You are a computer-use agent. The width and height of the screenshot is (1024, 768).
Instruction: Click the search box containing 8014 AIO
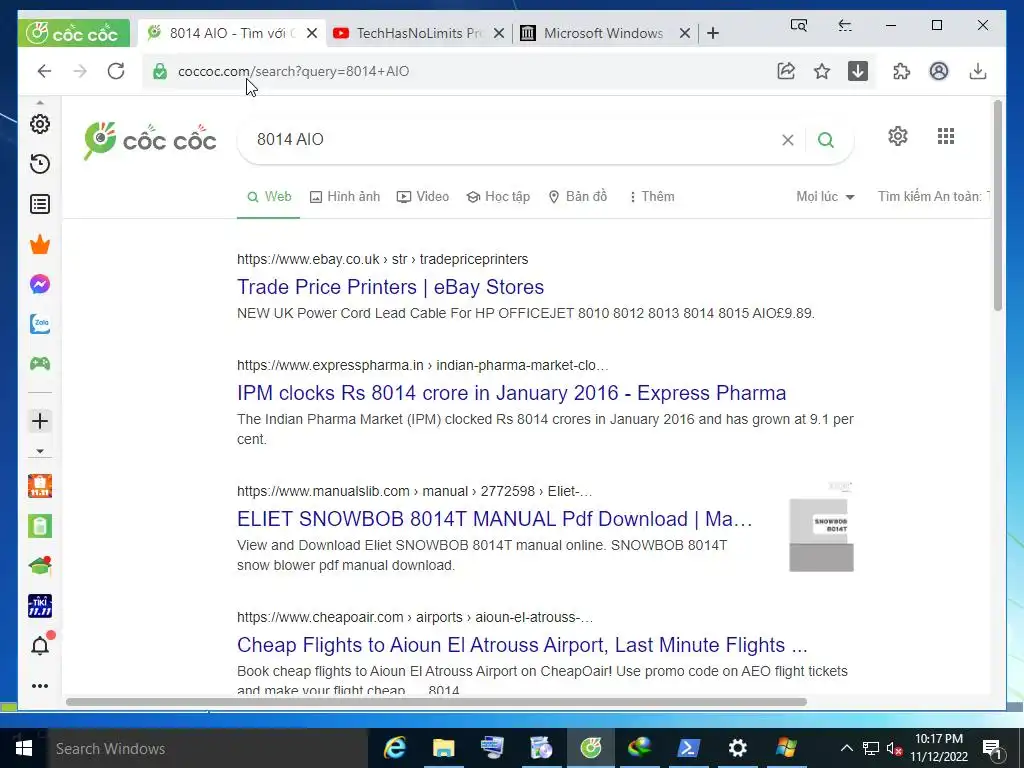[509, 140]
